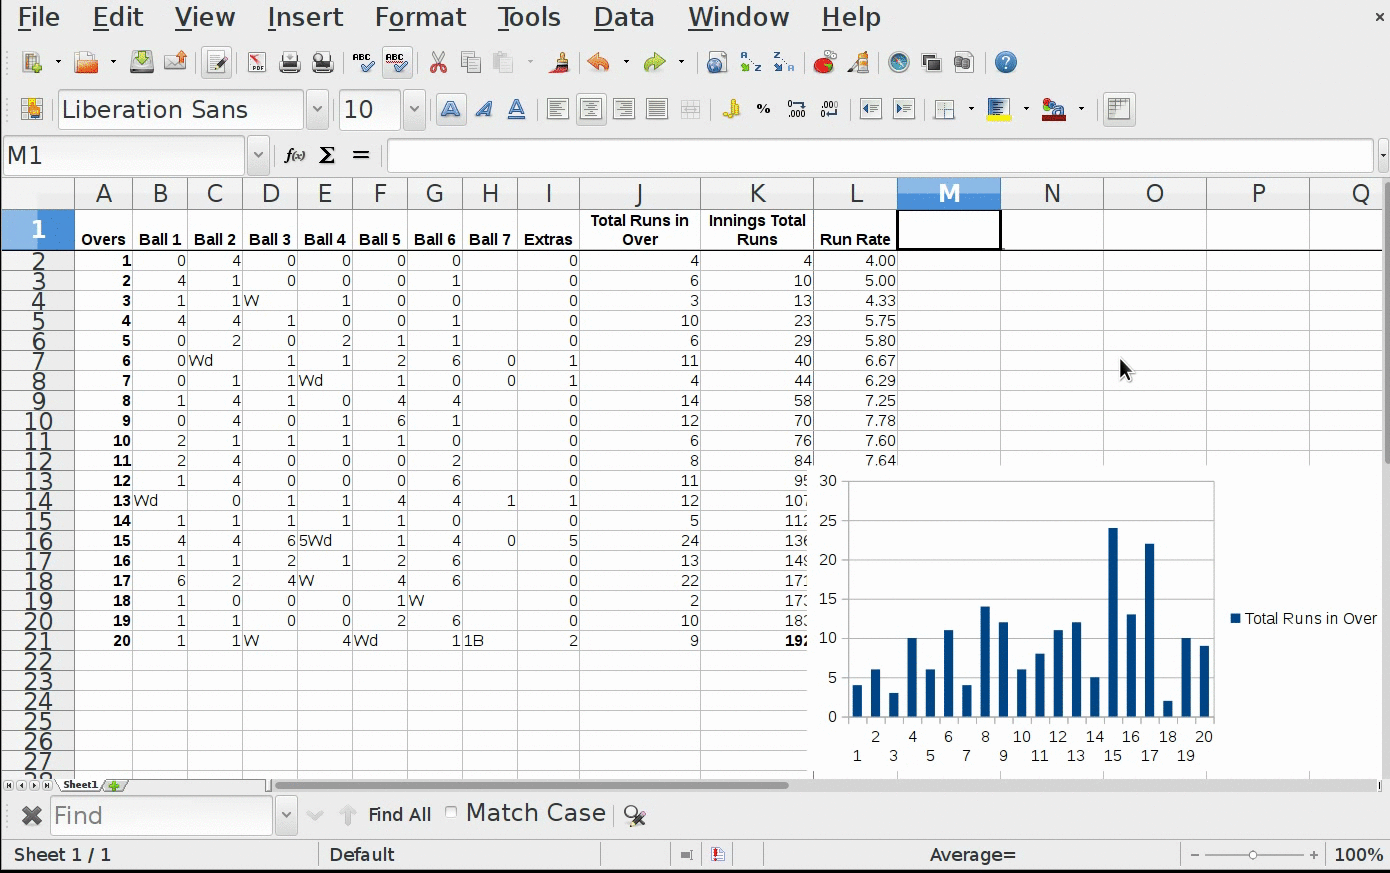Apply percent number format
Image resolution: width=1390 pixels, height=873 pixels.
coord(763,110)
